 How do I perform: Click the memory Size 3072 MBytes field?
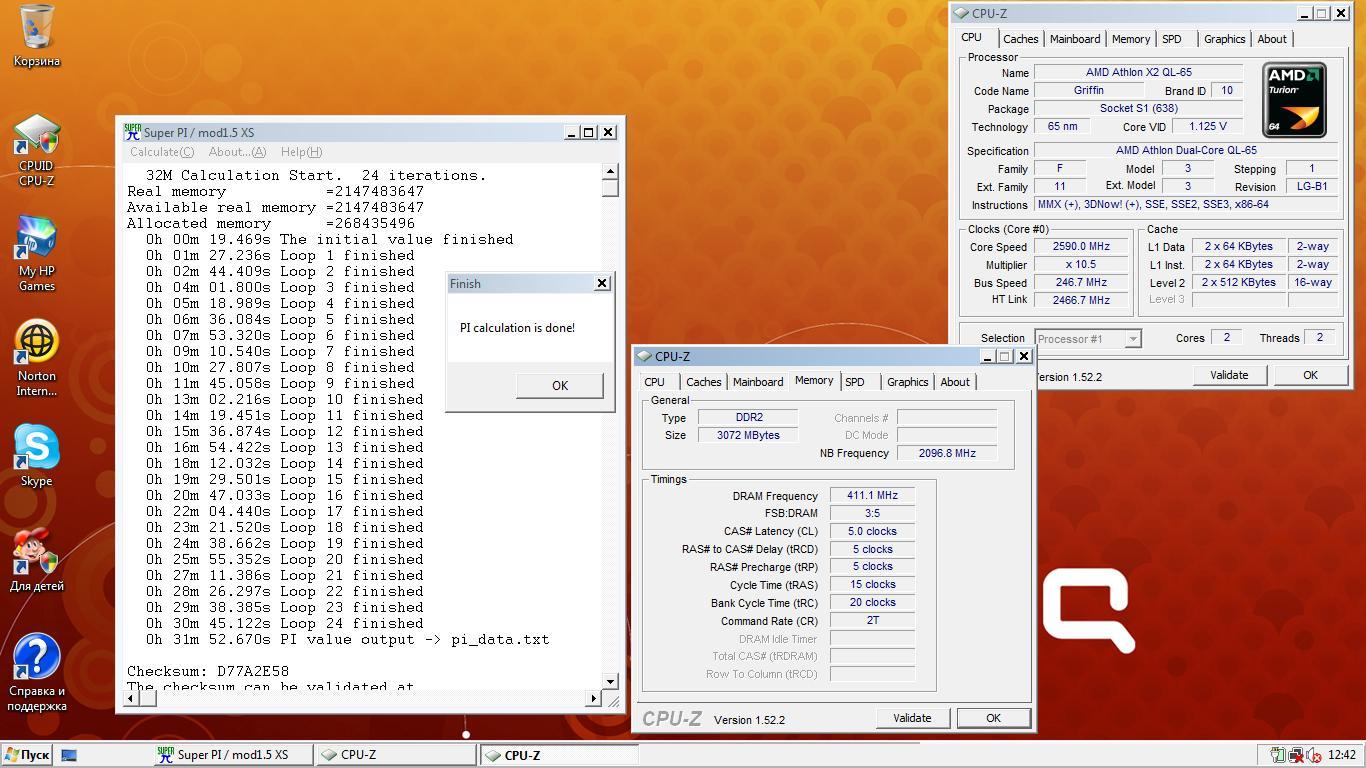point(748,435)
